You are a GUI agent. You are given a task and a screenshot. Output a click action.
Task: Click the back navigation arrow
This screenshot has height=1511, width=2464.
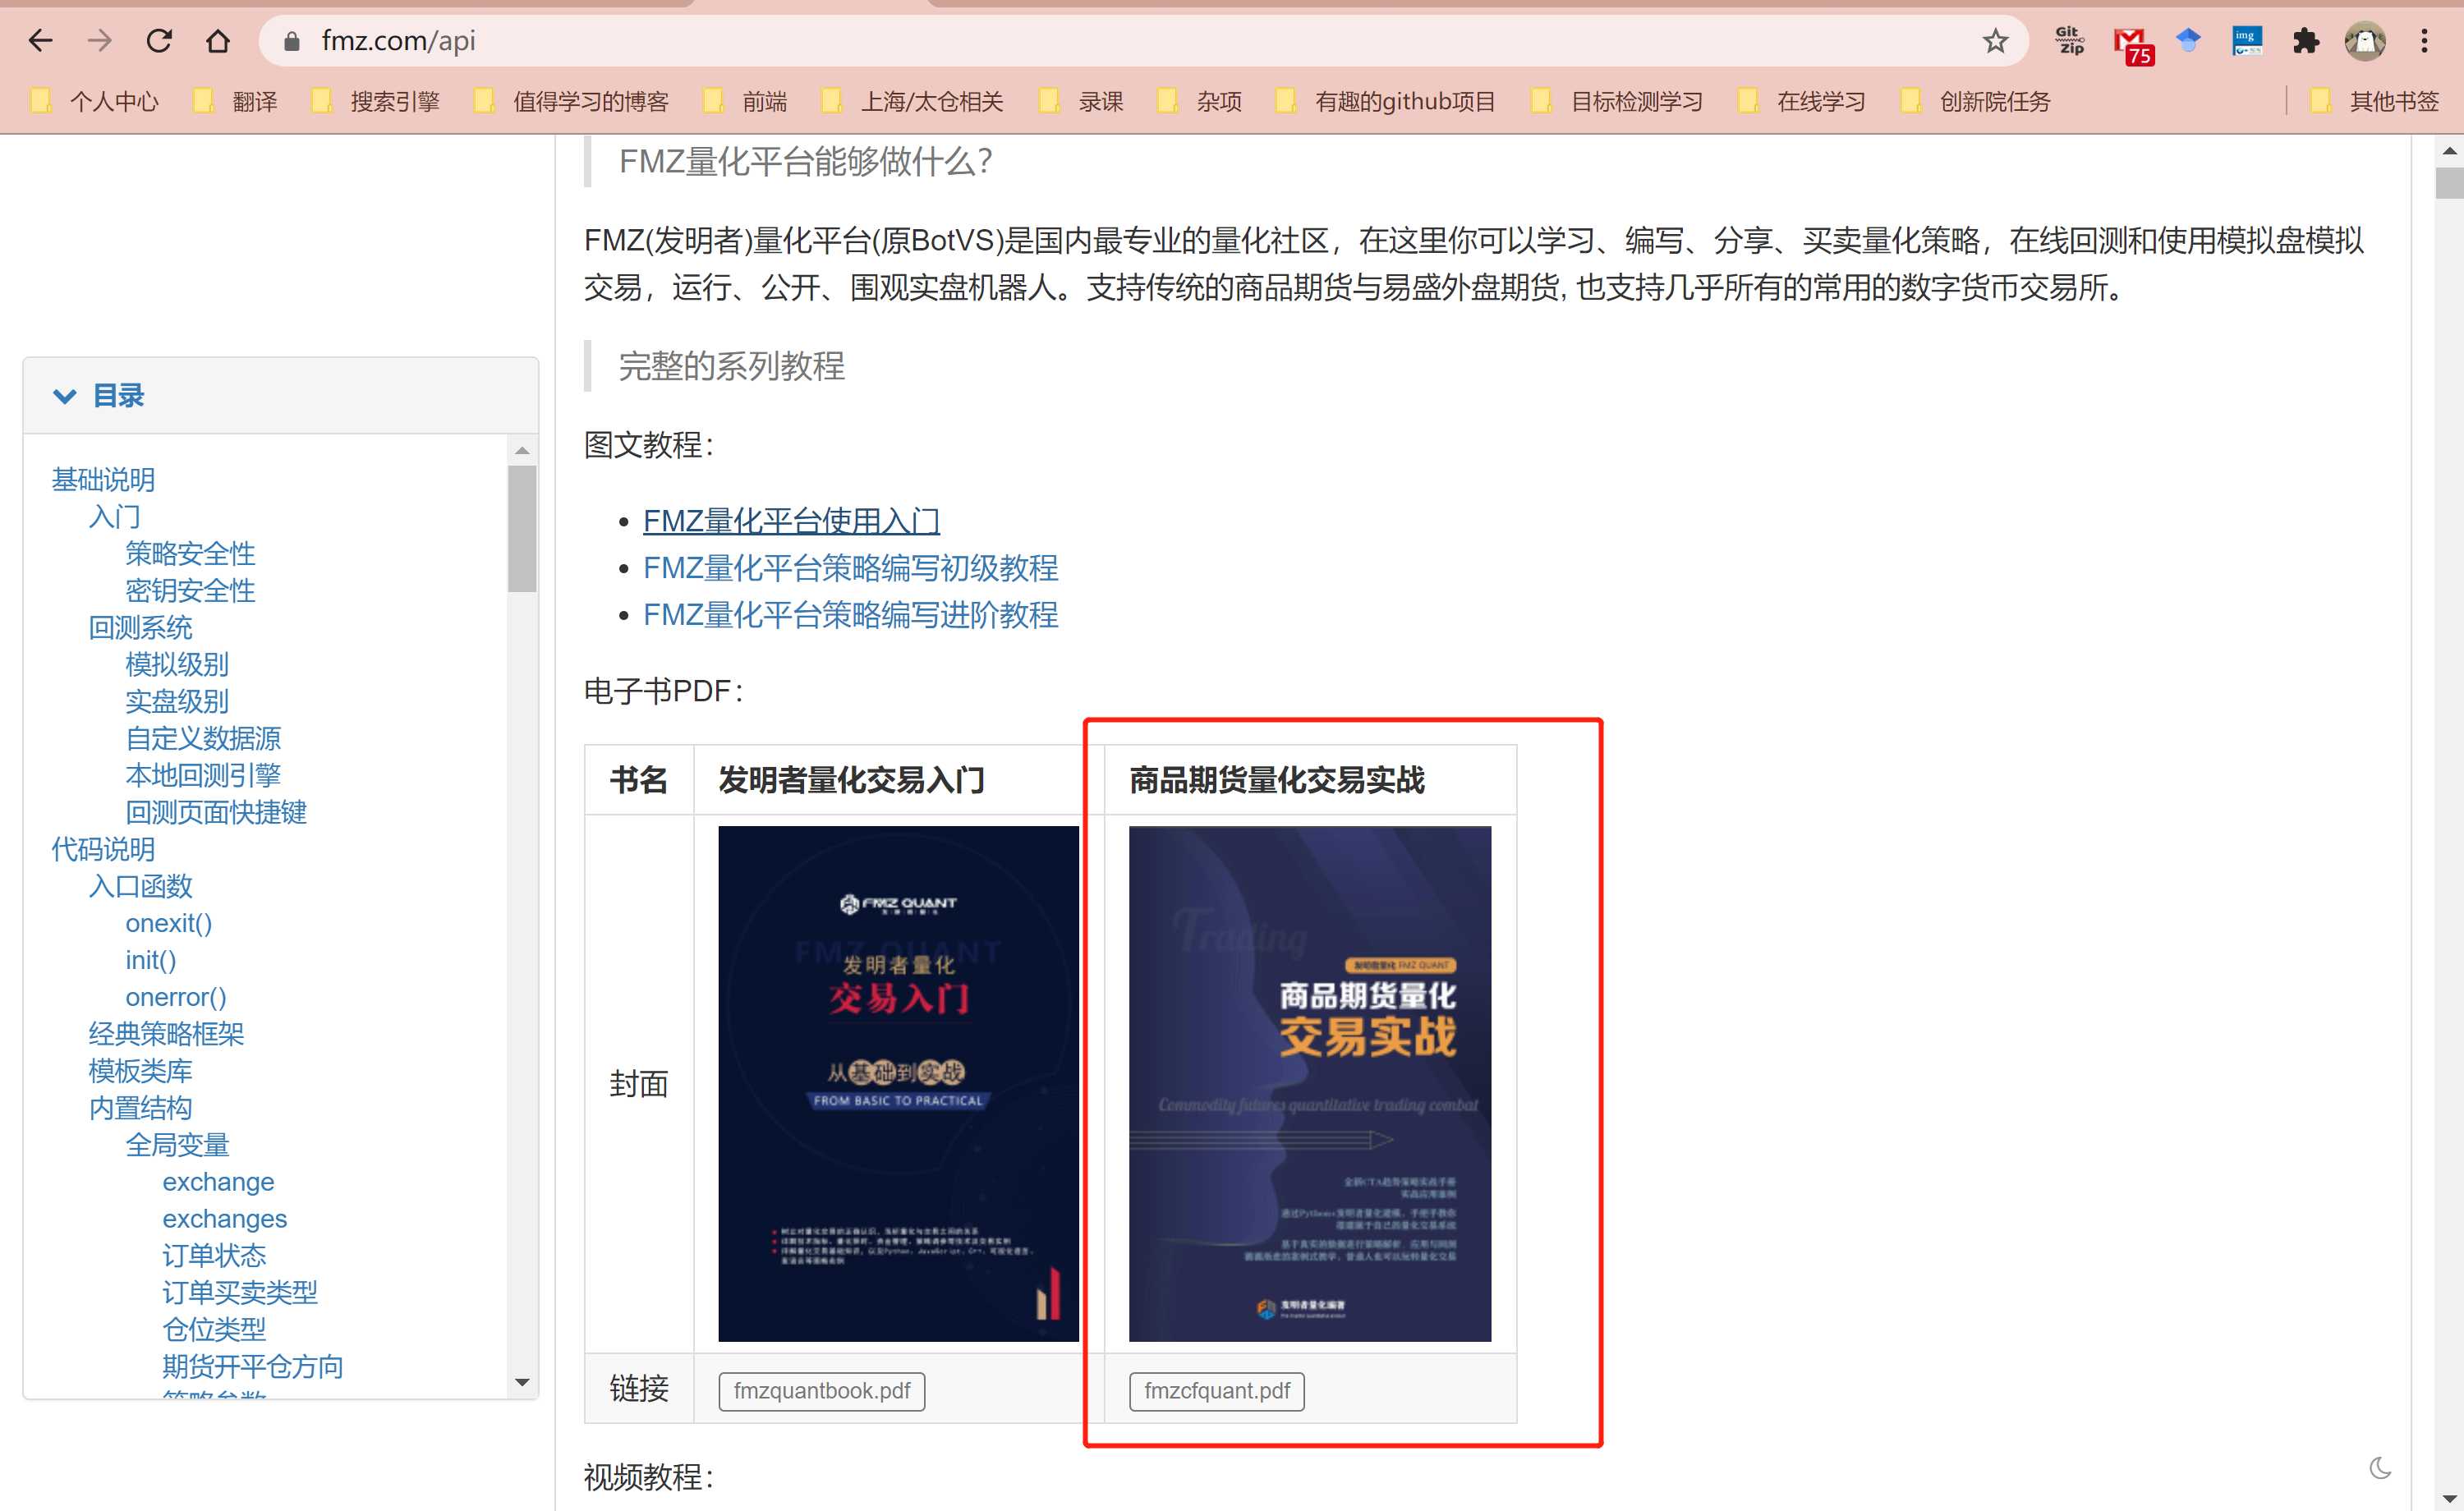pyautogui.click(x=41, y=40)
